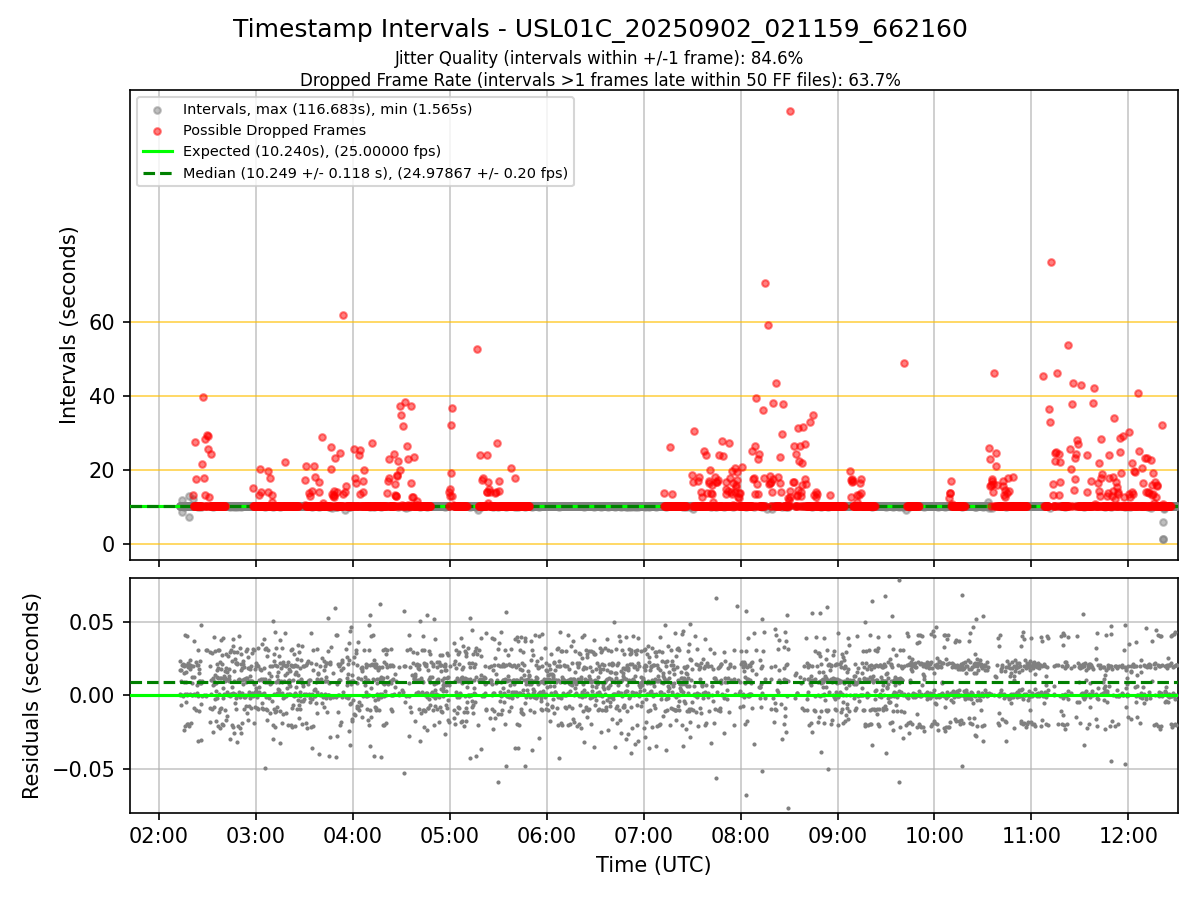Image resolution: width=1200 pixels, height=900 pixels.
Task: Click legend entry 'Possible Dropped Frames'
Action: click(274, 130)
